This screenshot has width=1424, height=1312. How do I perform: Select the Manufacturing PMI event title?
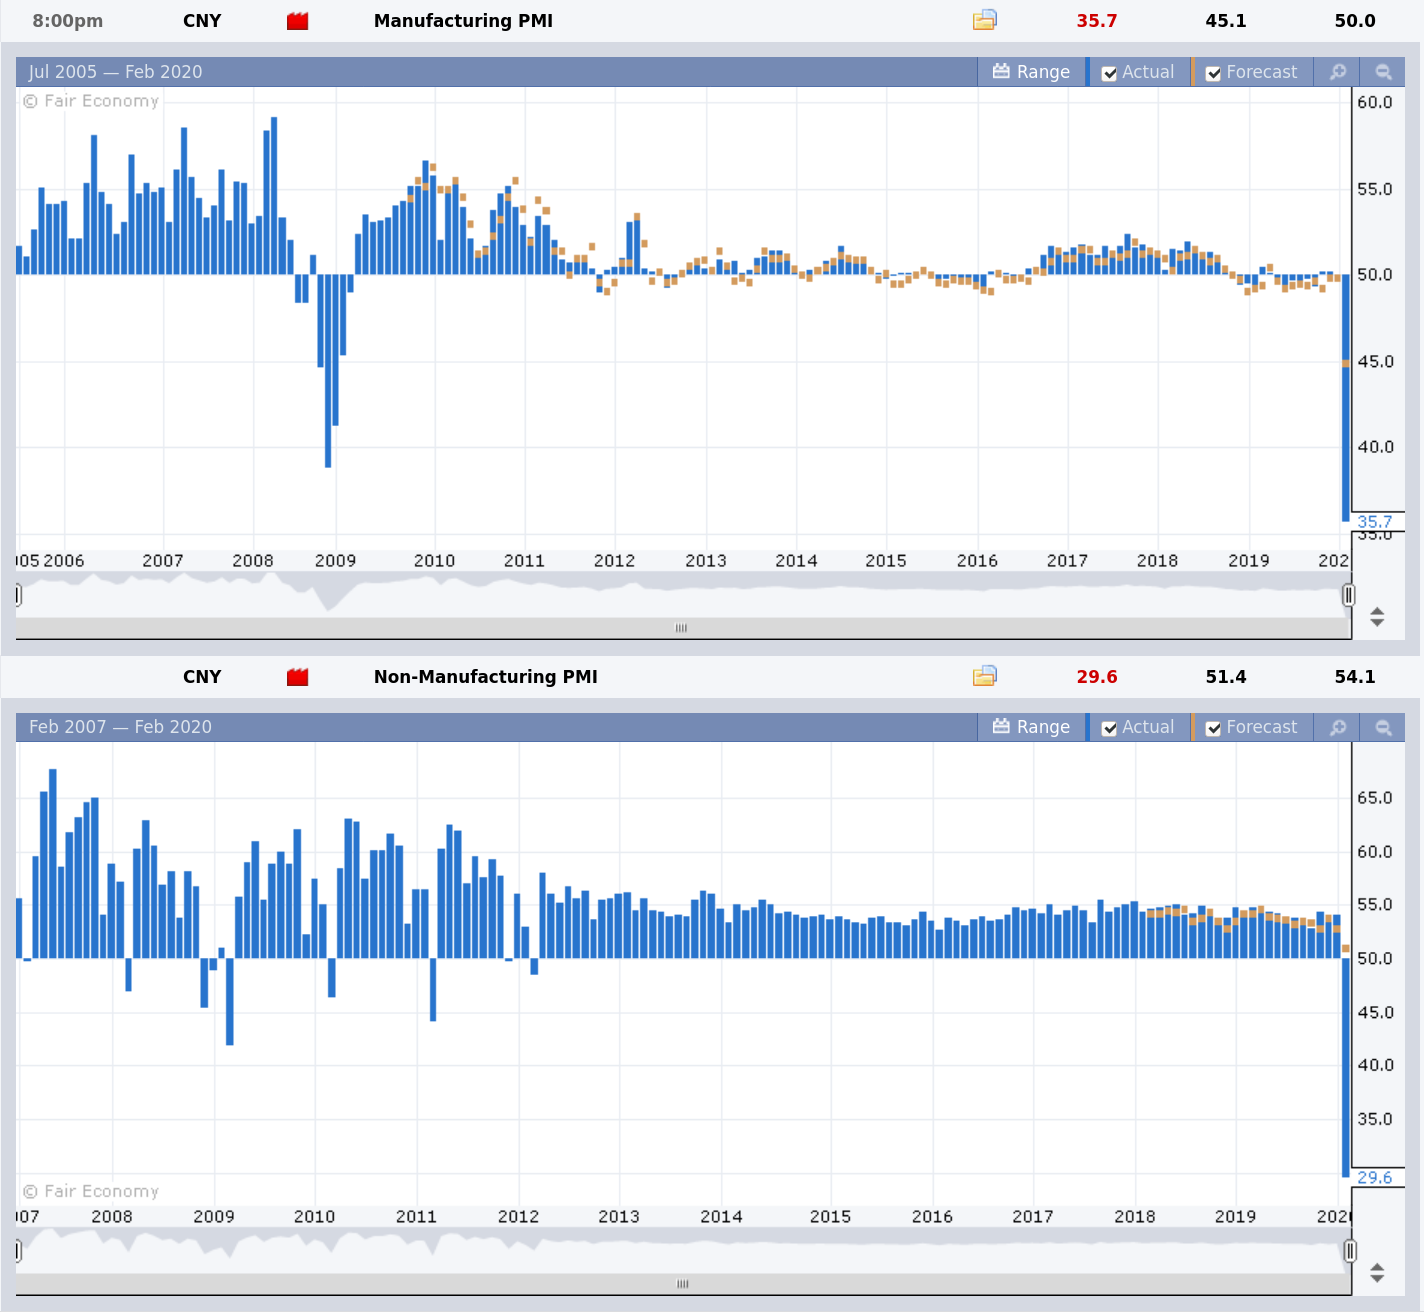463,21
